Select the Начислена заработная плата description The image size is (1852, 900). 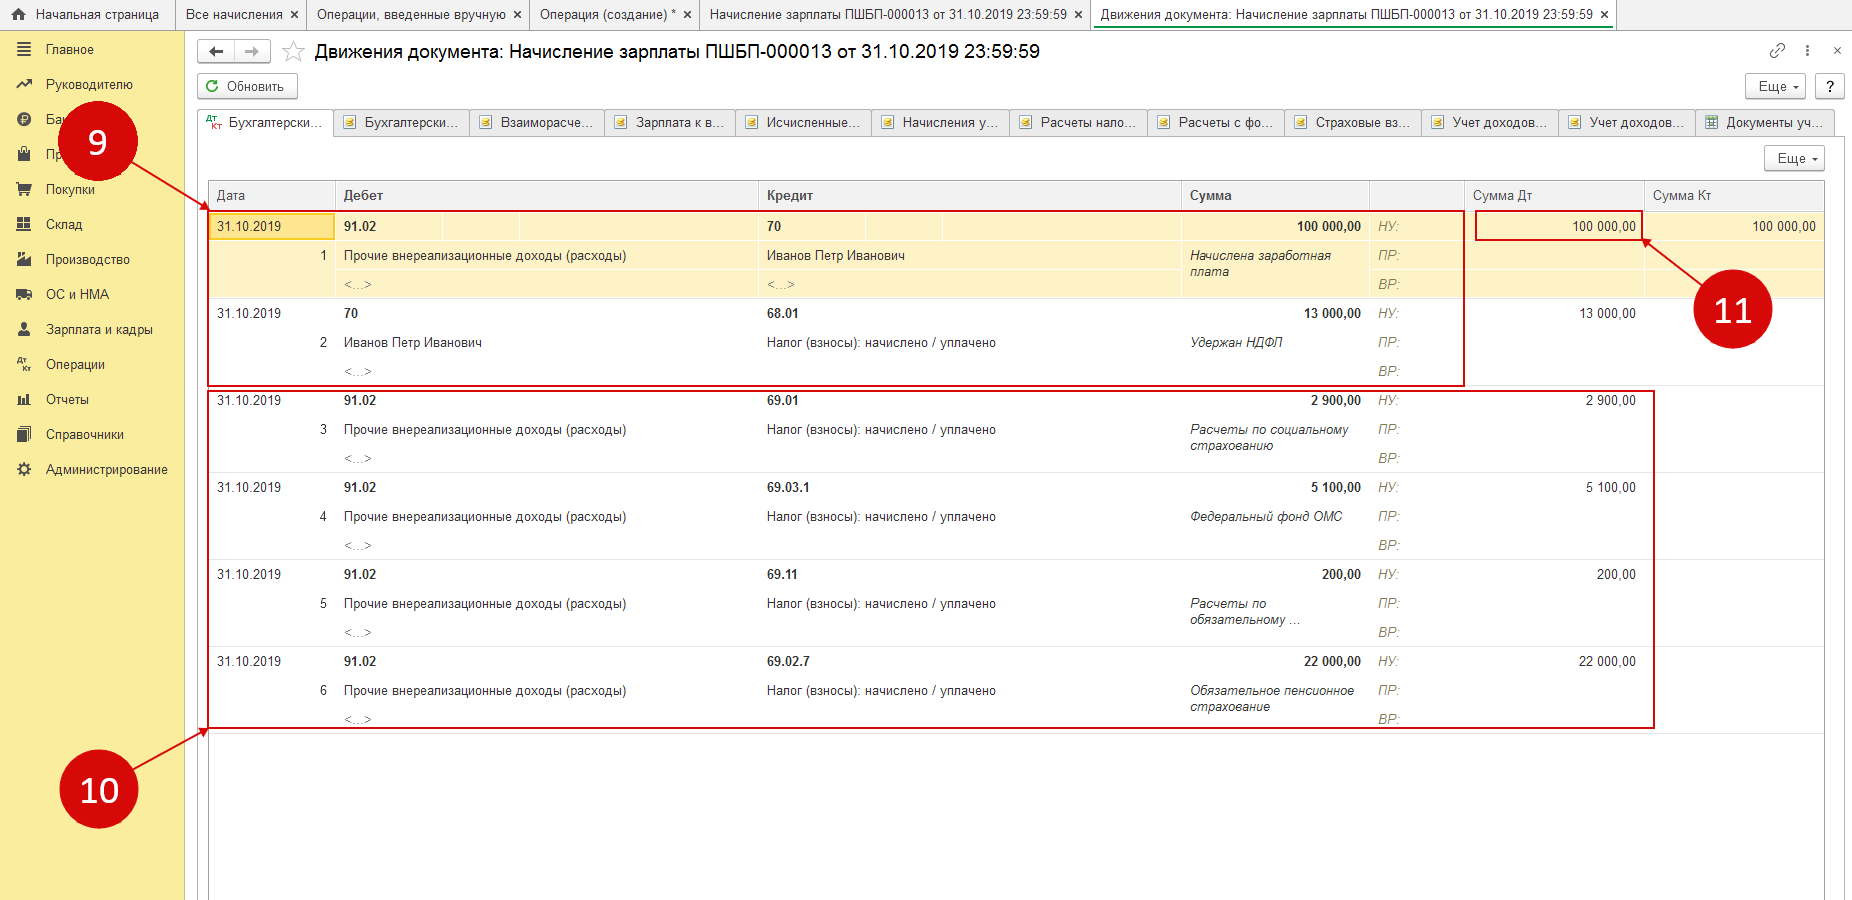pyautogui.click(x=1260, y=263)
